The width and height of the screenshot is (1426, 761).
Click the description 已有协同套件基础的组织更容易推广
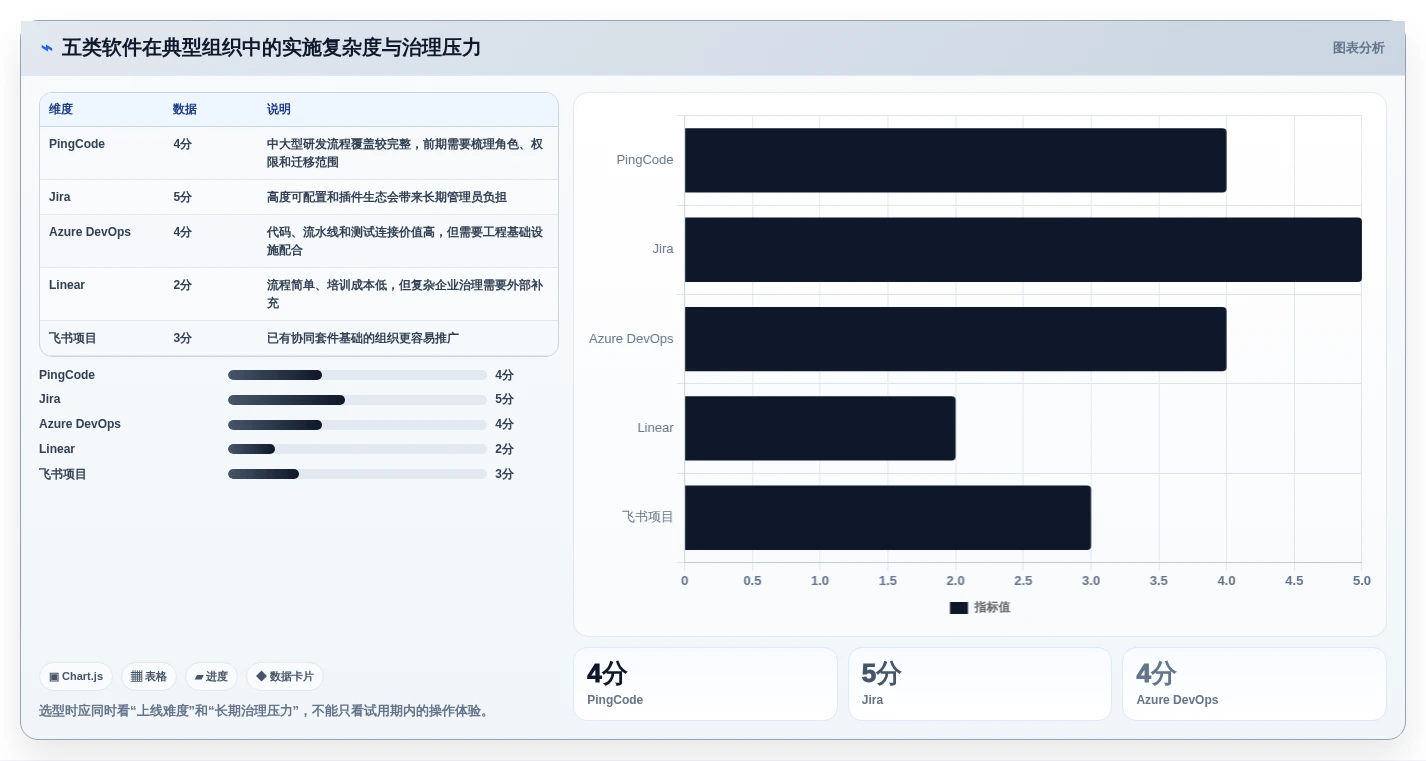pyautogui.click(x=363, y=338)
